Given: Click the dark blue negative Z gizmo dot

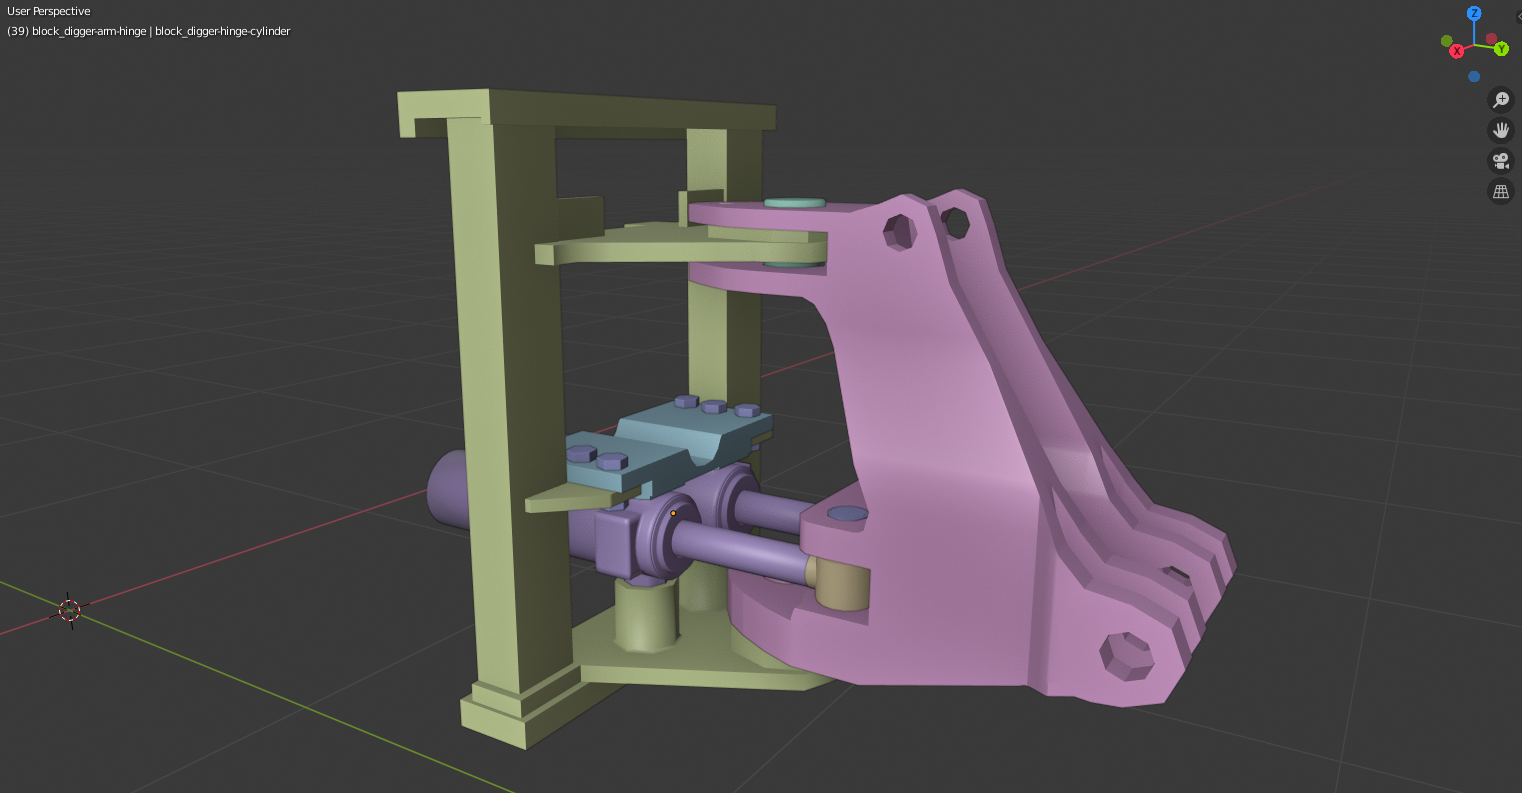Looking at the screenshot, I should 1474,76.
